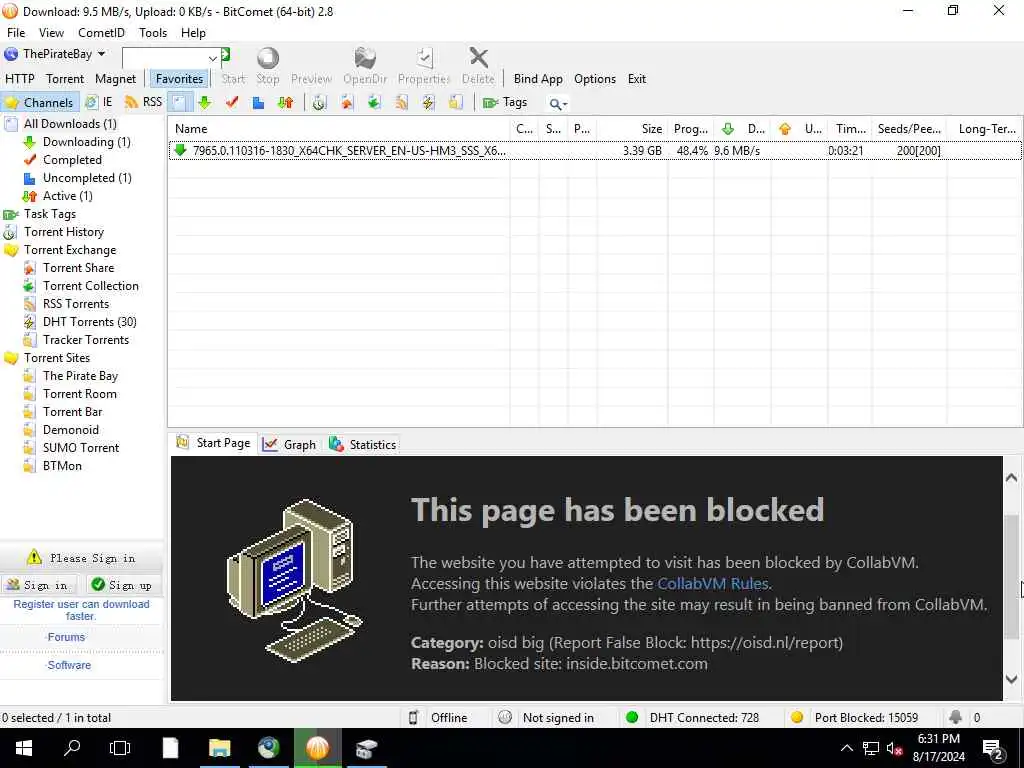Show all downloads filter icon
1024x768 pixels.
(179, 103)
